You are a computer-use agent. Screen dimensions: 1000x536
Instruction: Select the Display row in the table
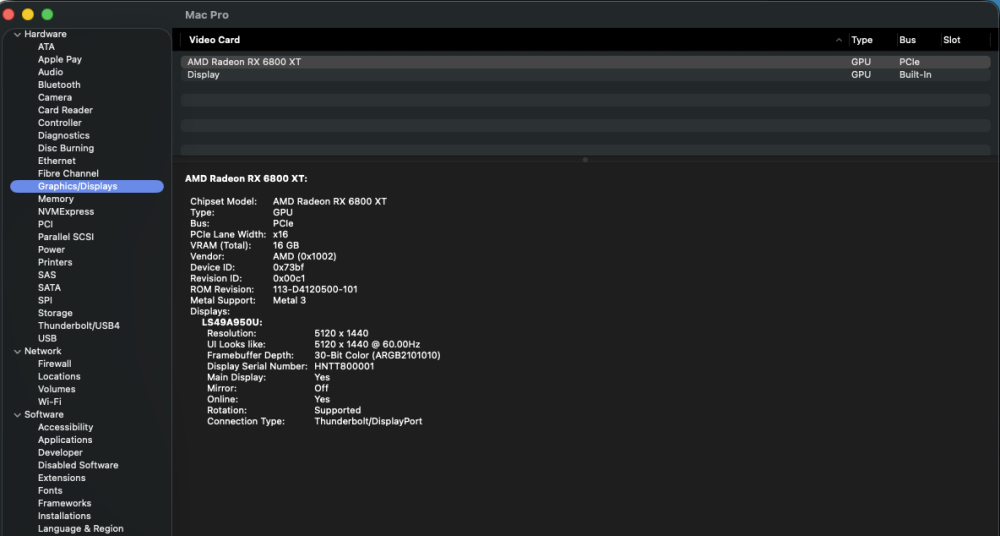tap(585, 75)
